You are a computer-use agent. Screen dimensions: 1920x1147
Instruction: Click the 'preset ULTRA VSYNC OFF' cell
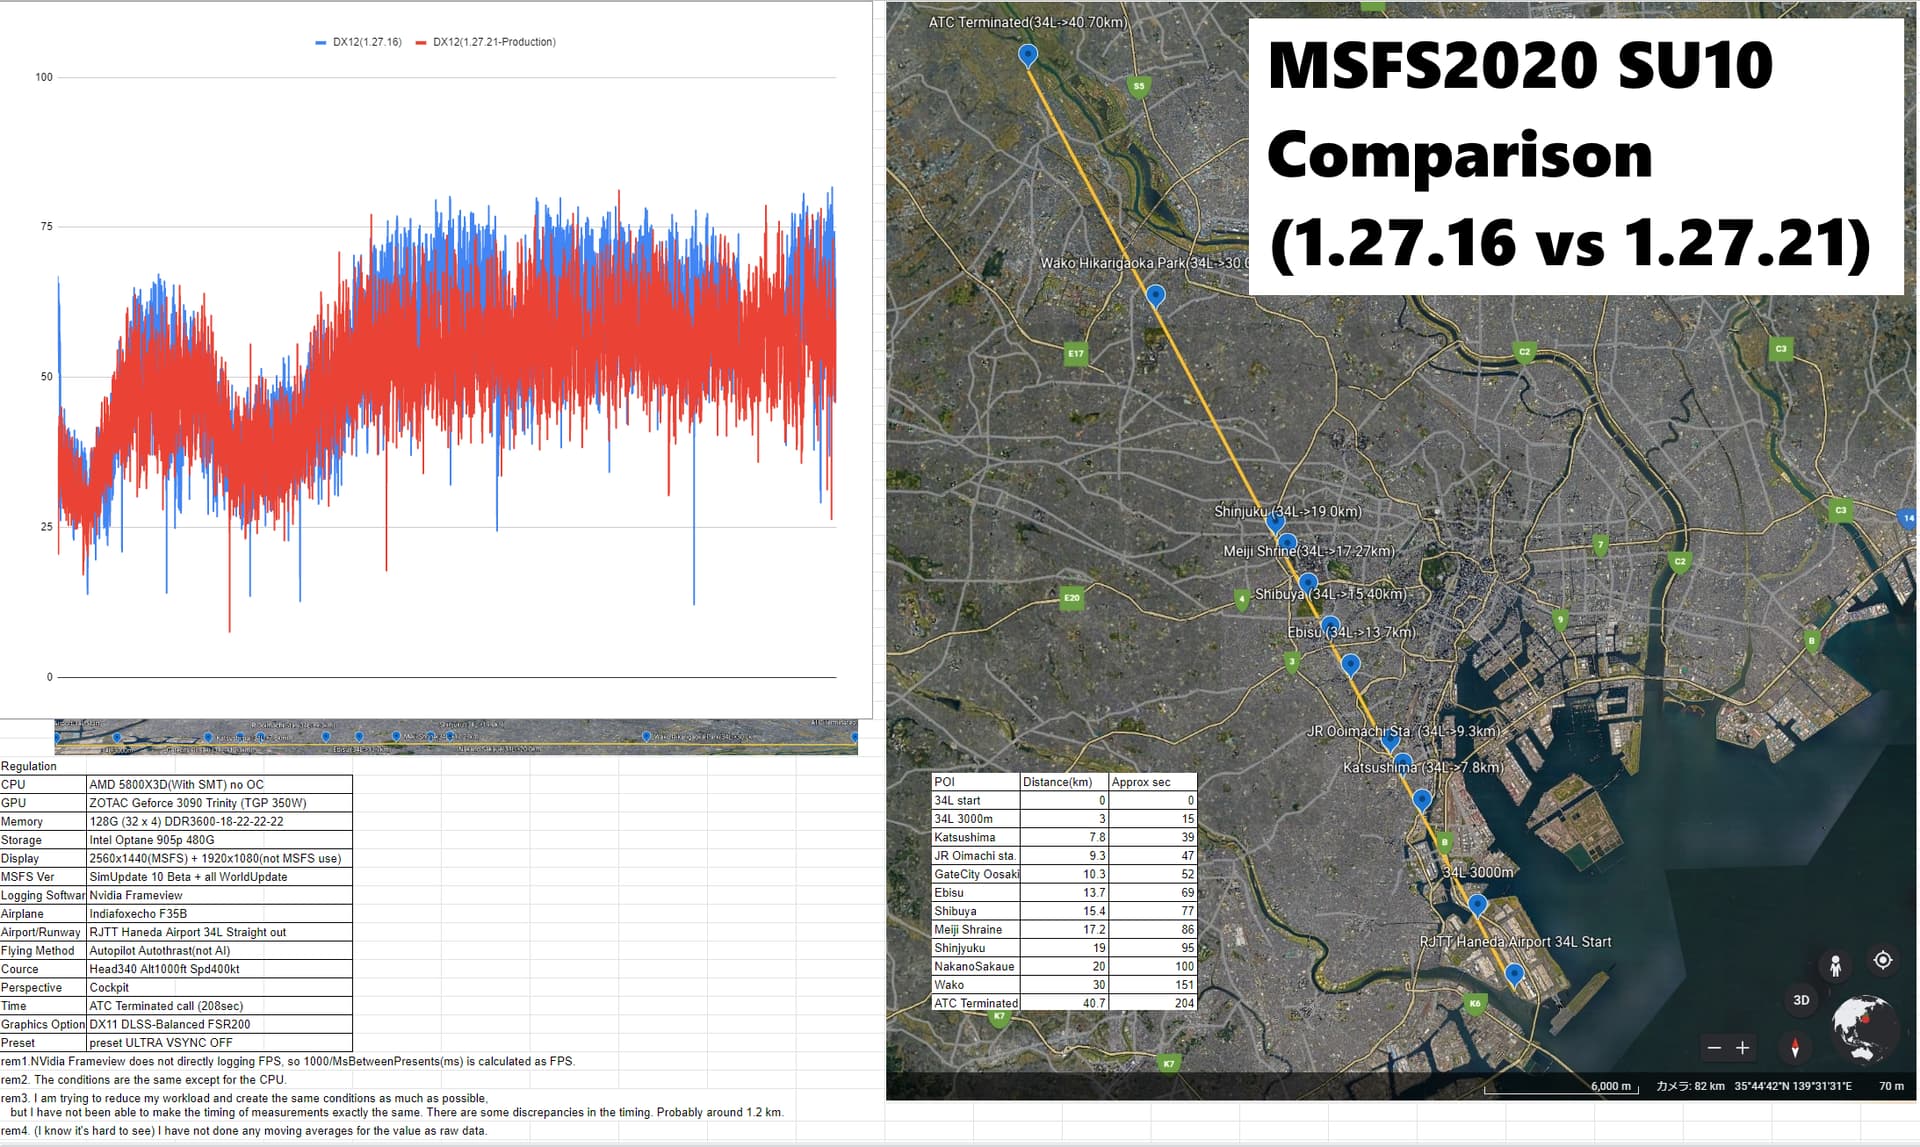tap(220, 1043)
